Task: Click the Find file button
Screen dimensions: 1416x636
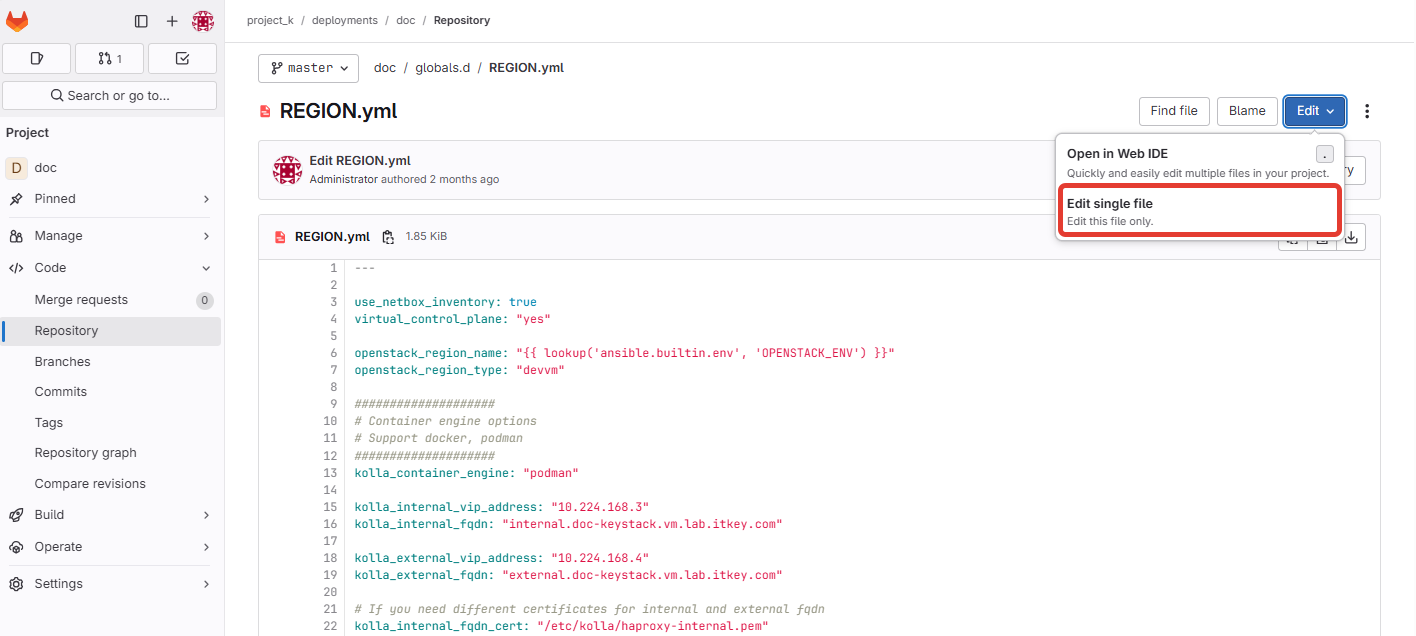Action: pos(1174,111)
